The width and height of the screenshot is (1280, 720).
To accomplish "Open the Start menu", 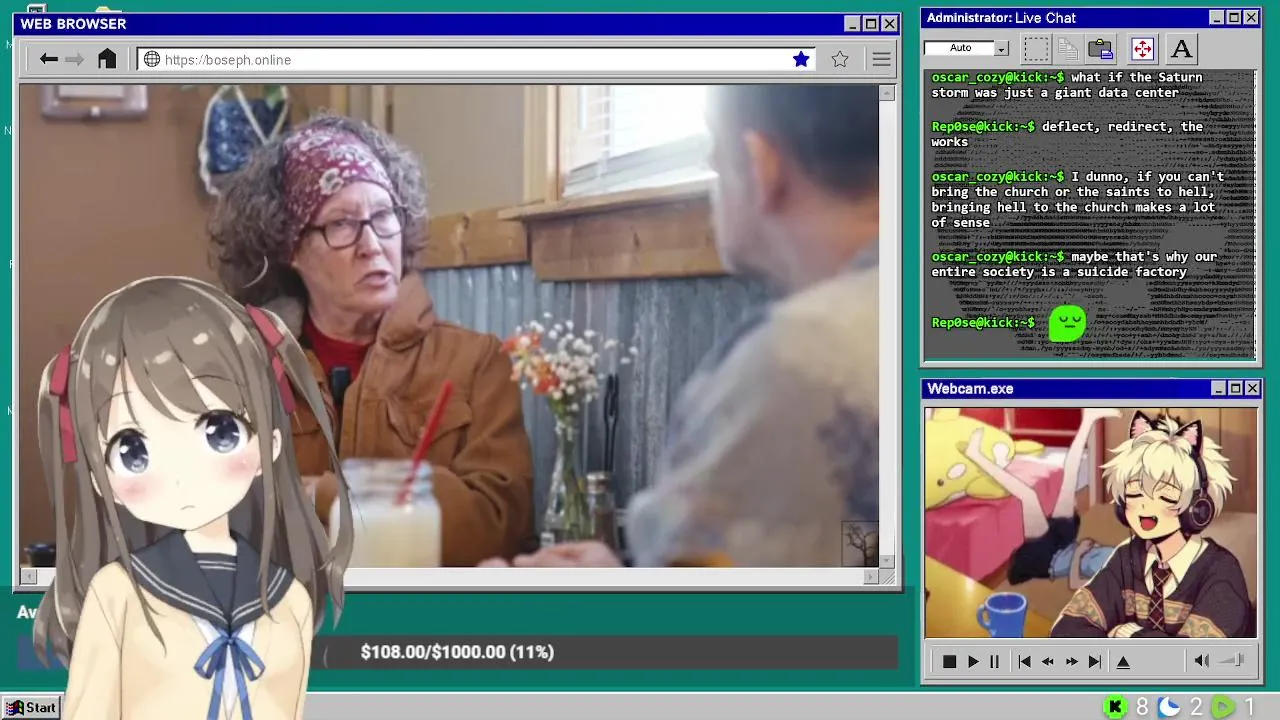I will [32, 707].
